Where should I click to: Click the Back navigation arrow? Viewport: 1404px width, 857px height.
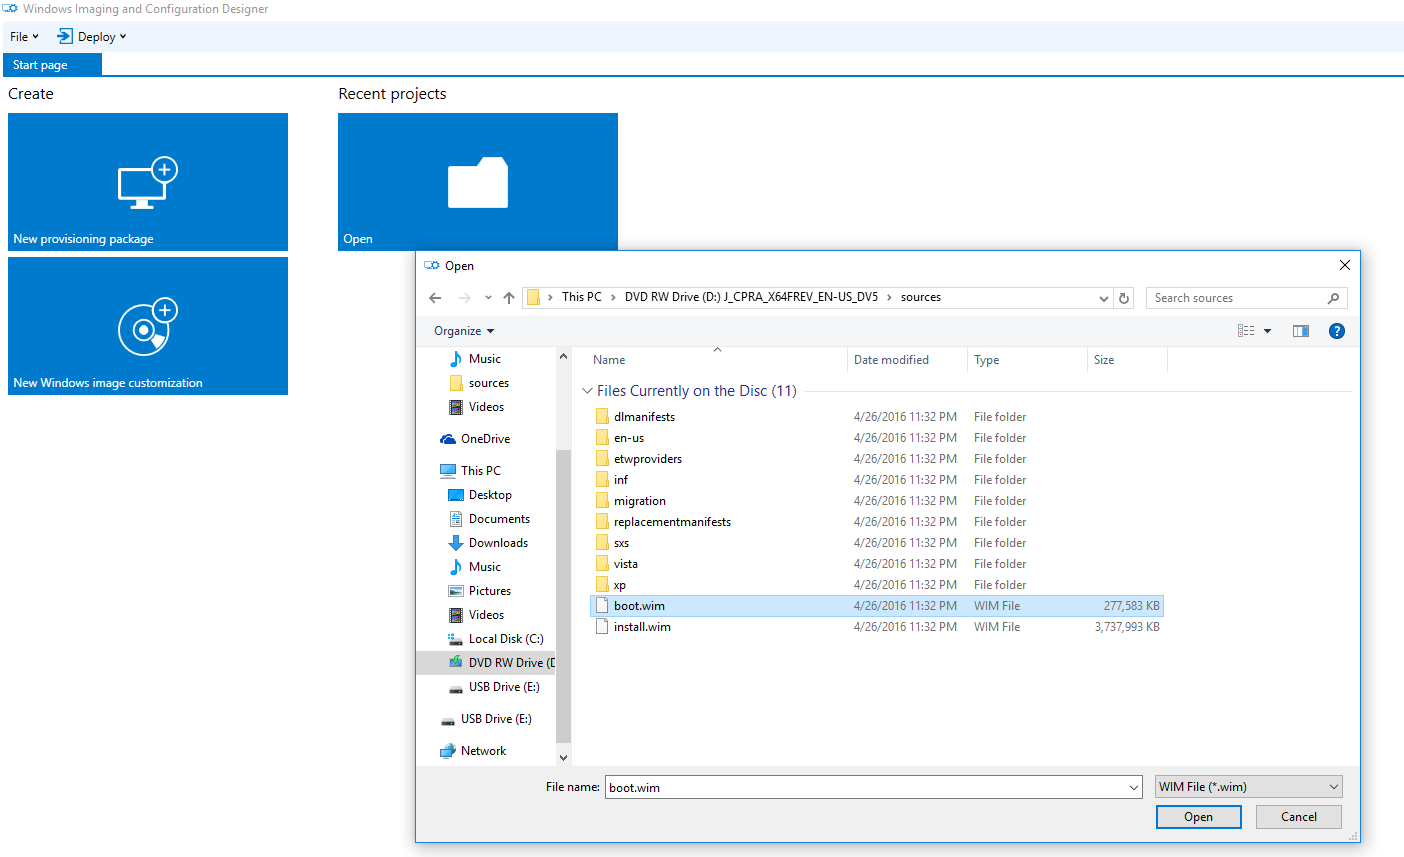point(435,298)
